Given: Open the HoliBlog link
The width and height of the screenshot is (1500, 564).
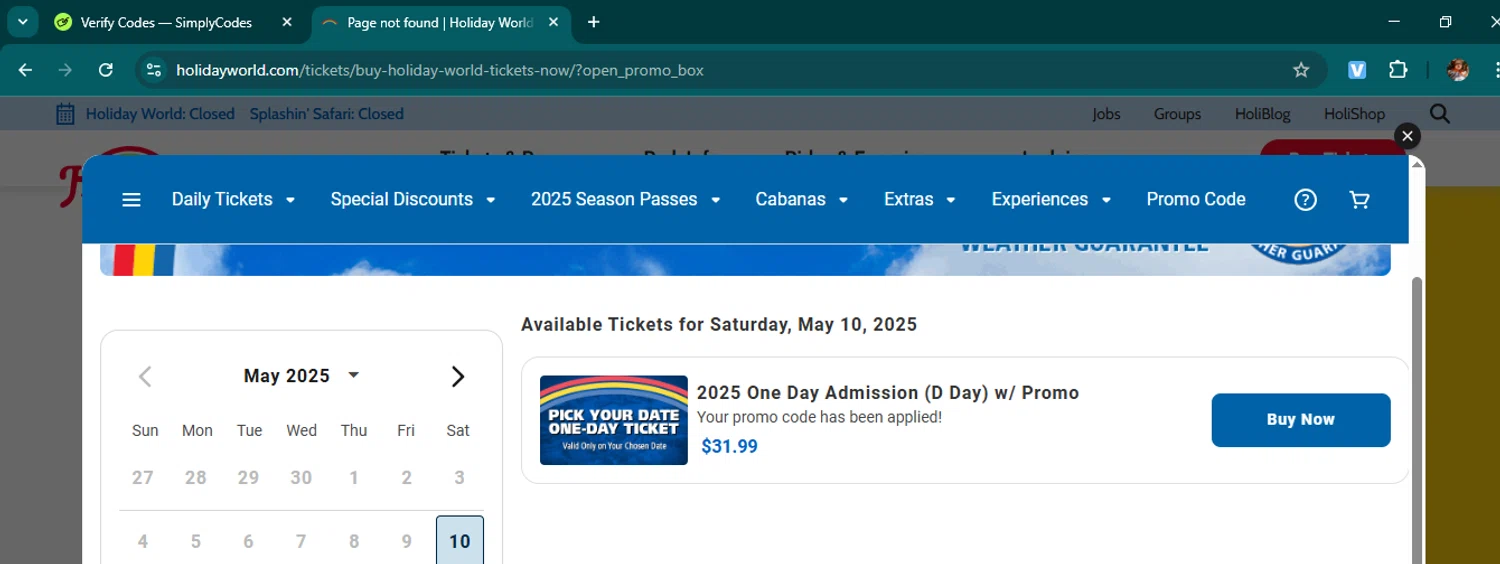Looking at the screenshot, I should (x=1262, y=114).
